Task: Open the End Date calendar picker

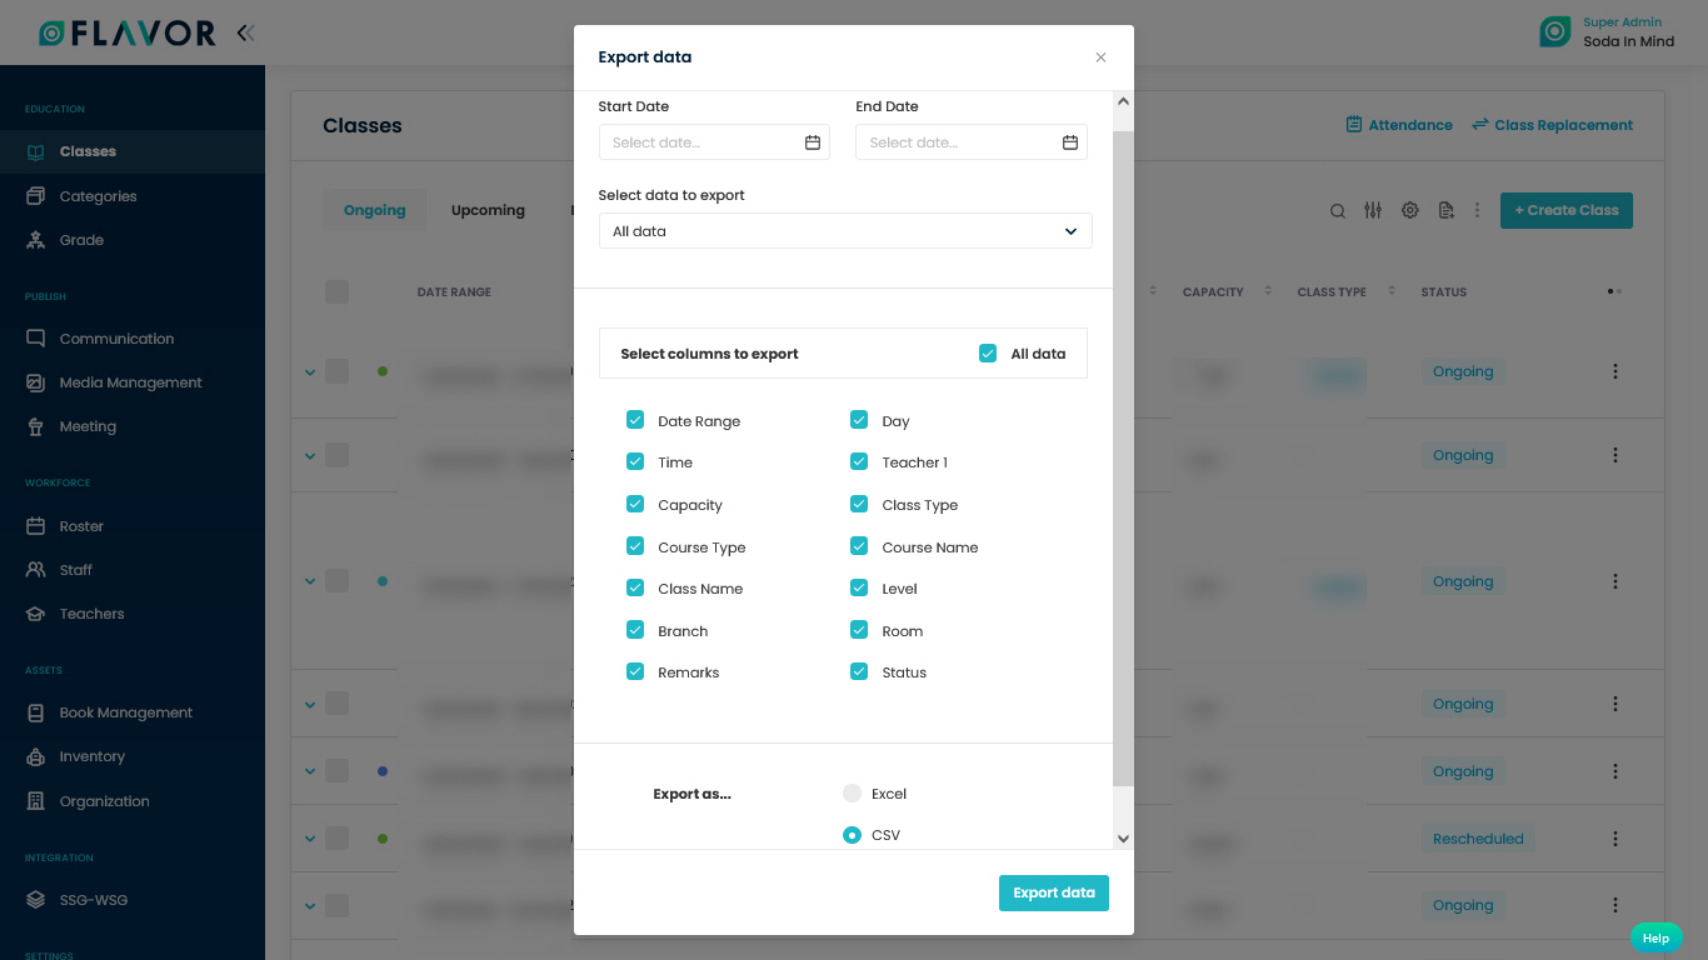Action: coord(1069,142)
